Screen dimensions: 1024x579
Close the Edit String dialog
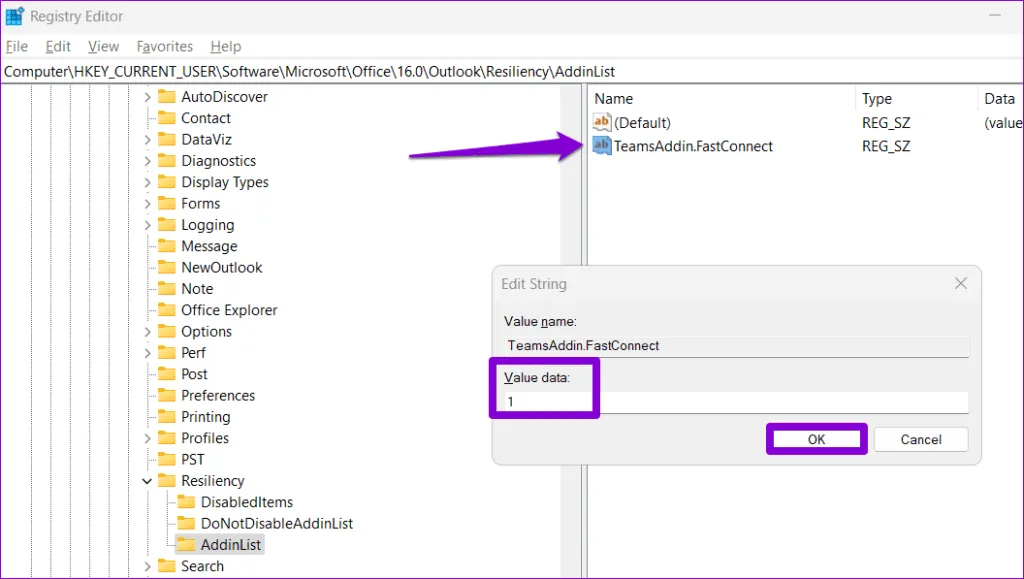[960, 284]
